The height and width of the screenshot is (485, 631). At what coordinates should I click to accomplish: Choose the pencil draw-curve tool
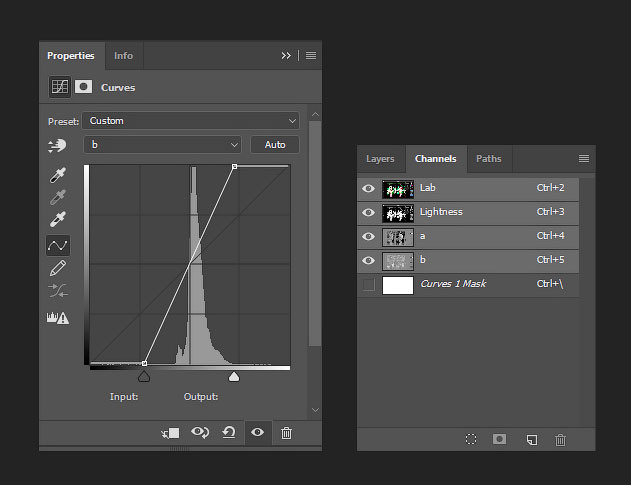58,268
